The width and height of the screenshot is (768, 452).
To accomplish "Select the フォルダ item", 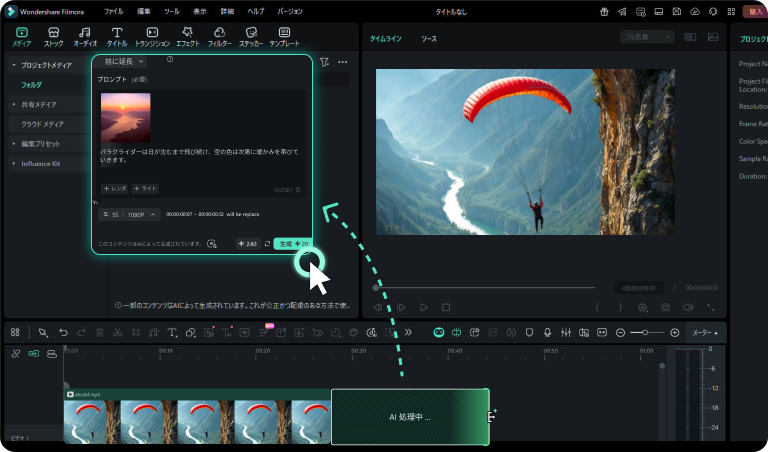I will coord(31,85).
